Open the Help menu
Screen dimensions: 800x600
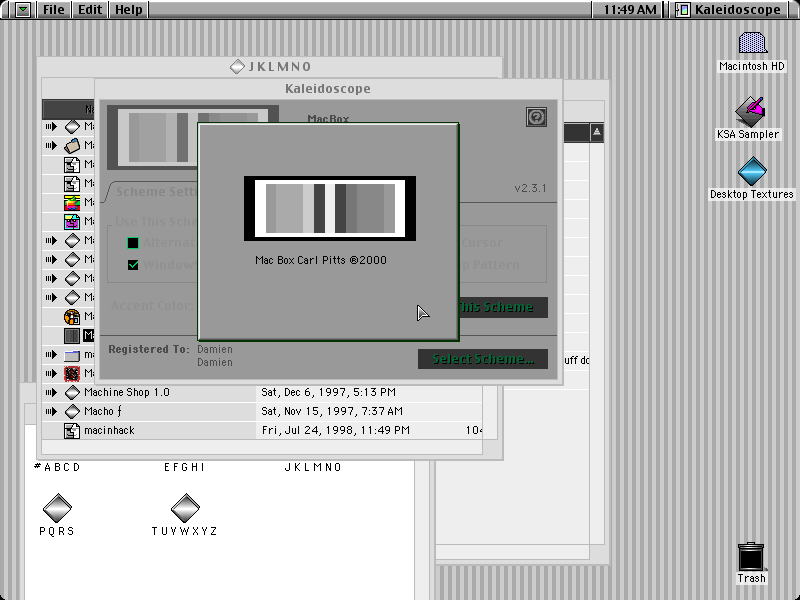pos(129,10)
